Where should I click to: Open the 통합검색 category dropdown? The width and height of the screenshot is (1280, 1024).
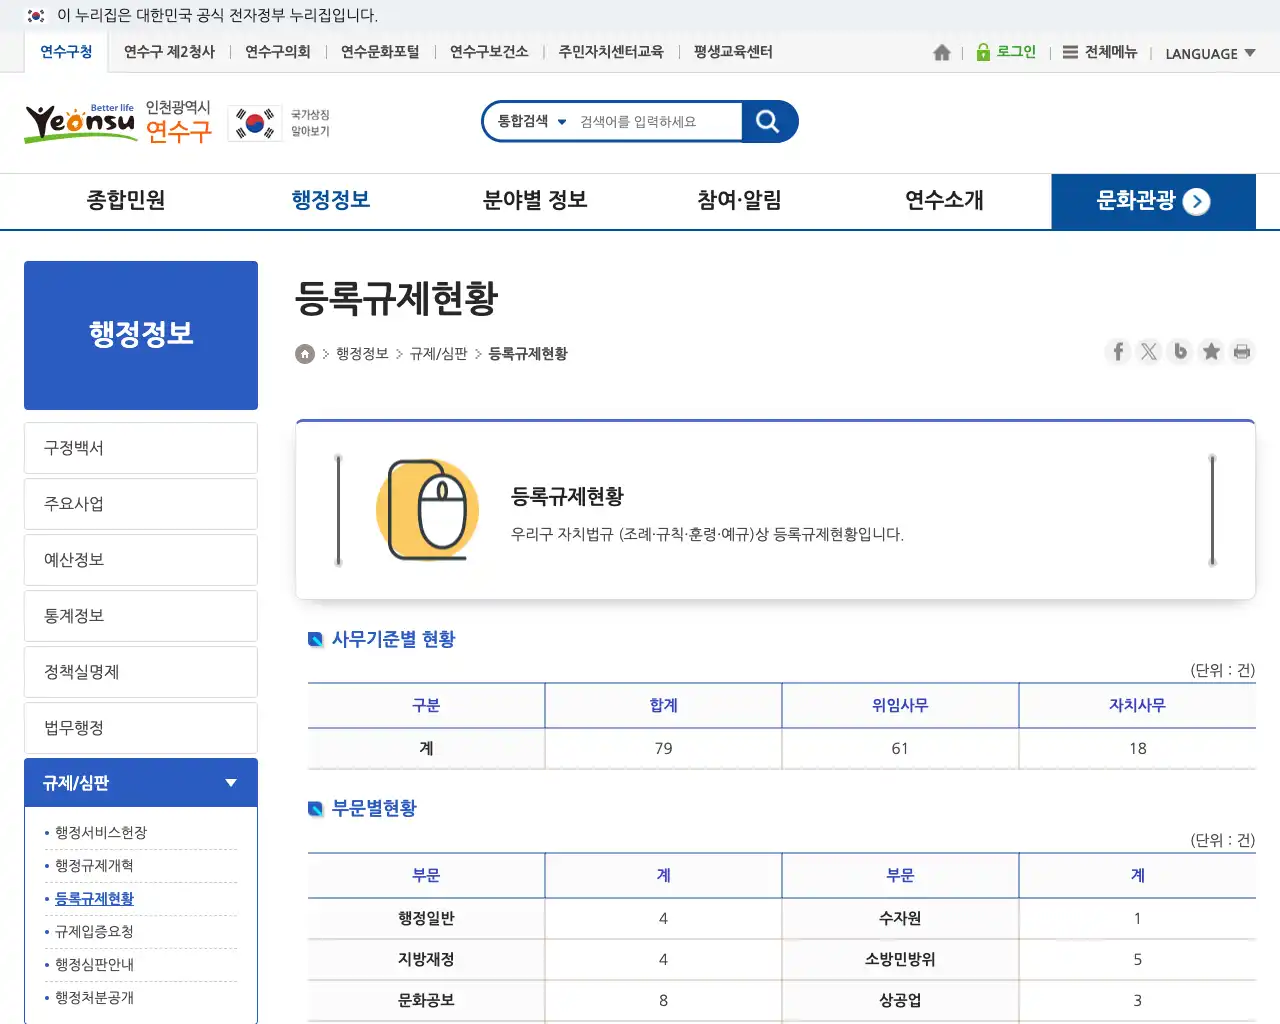532,122
